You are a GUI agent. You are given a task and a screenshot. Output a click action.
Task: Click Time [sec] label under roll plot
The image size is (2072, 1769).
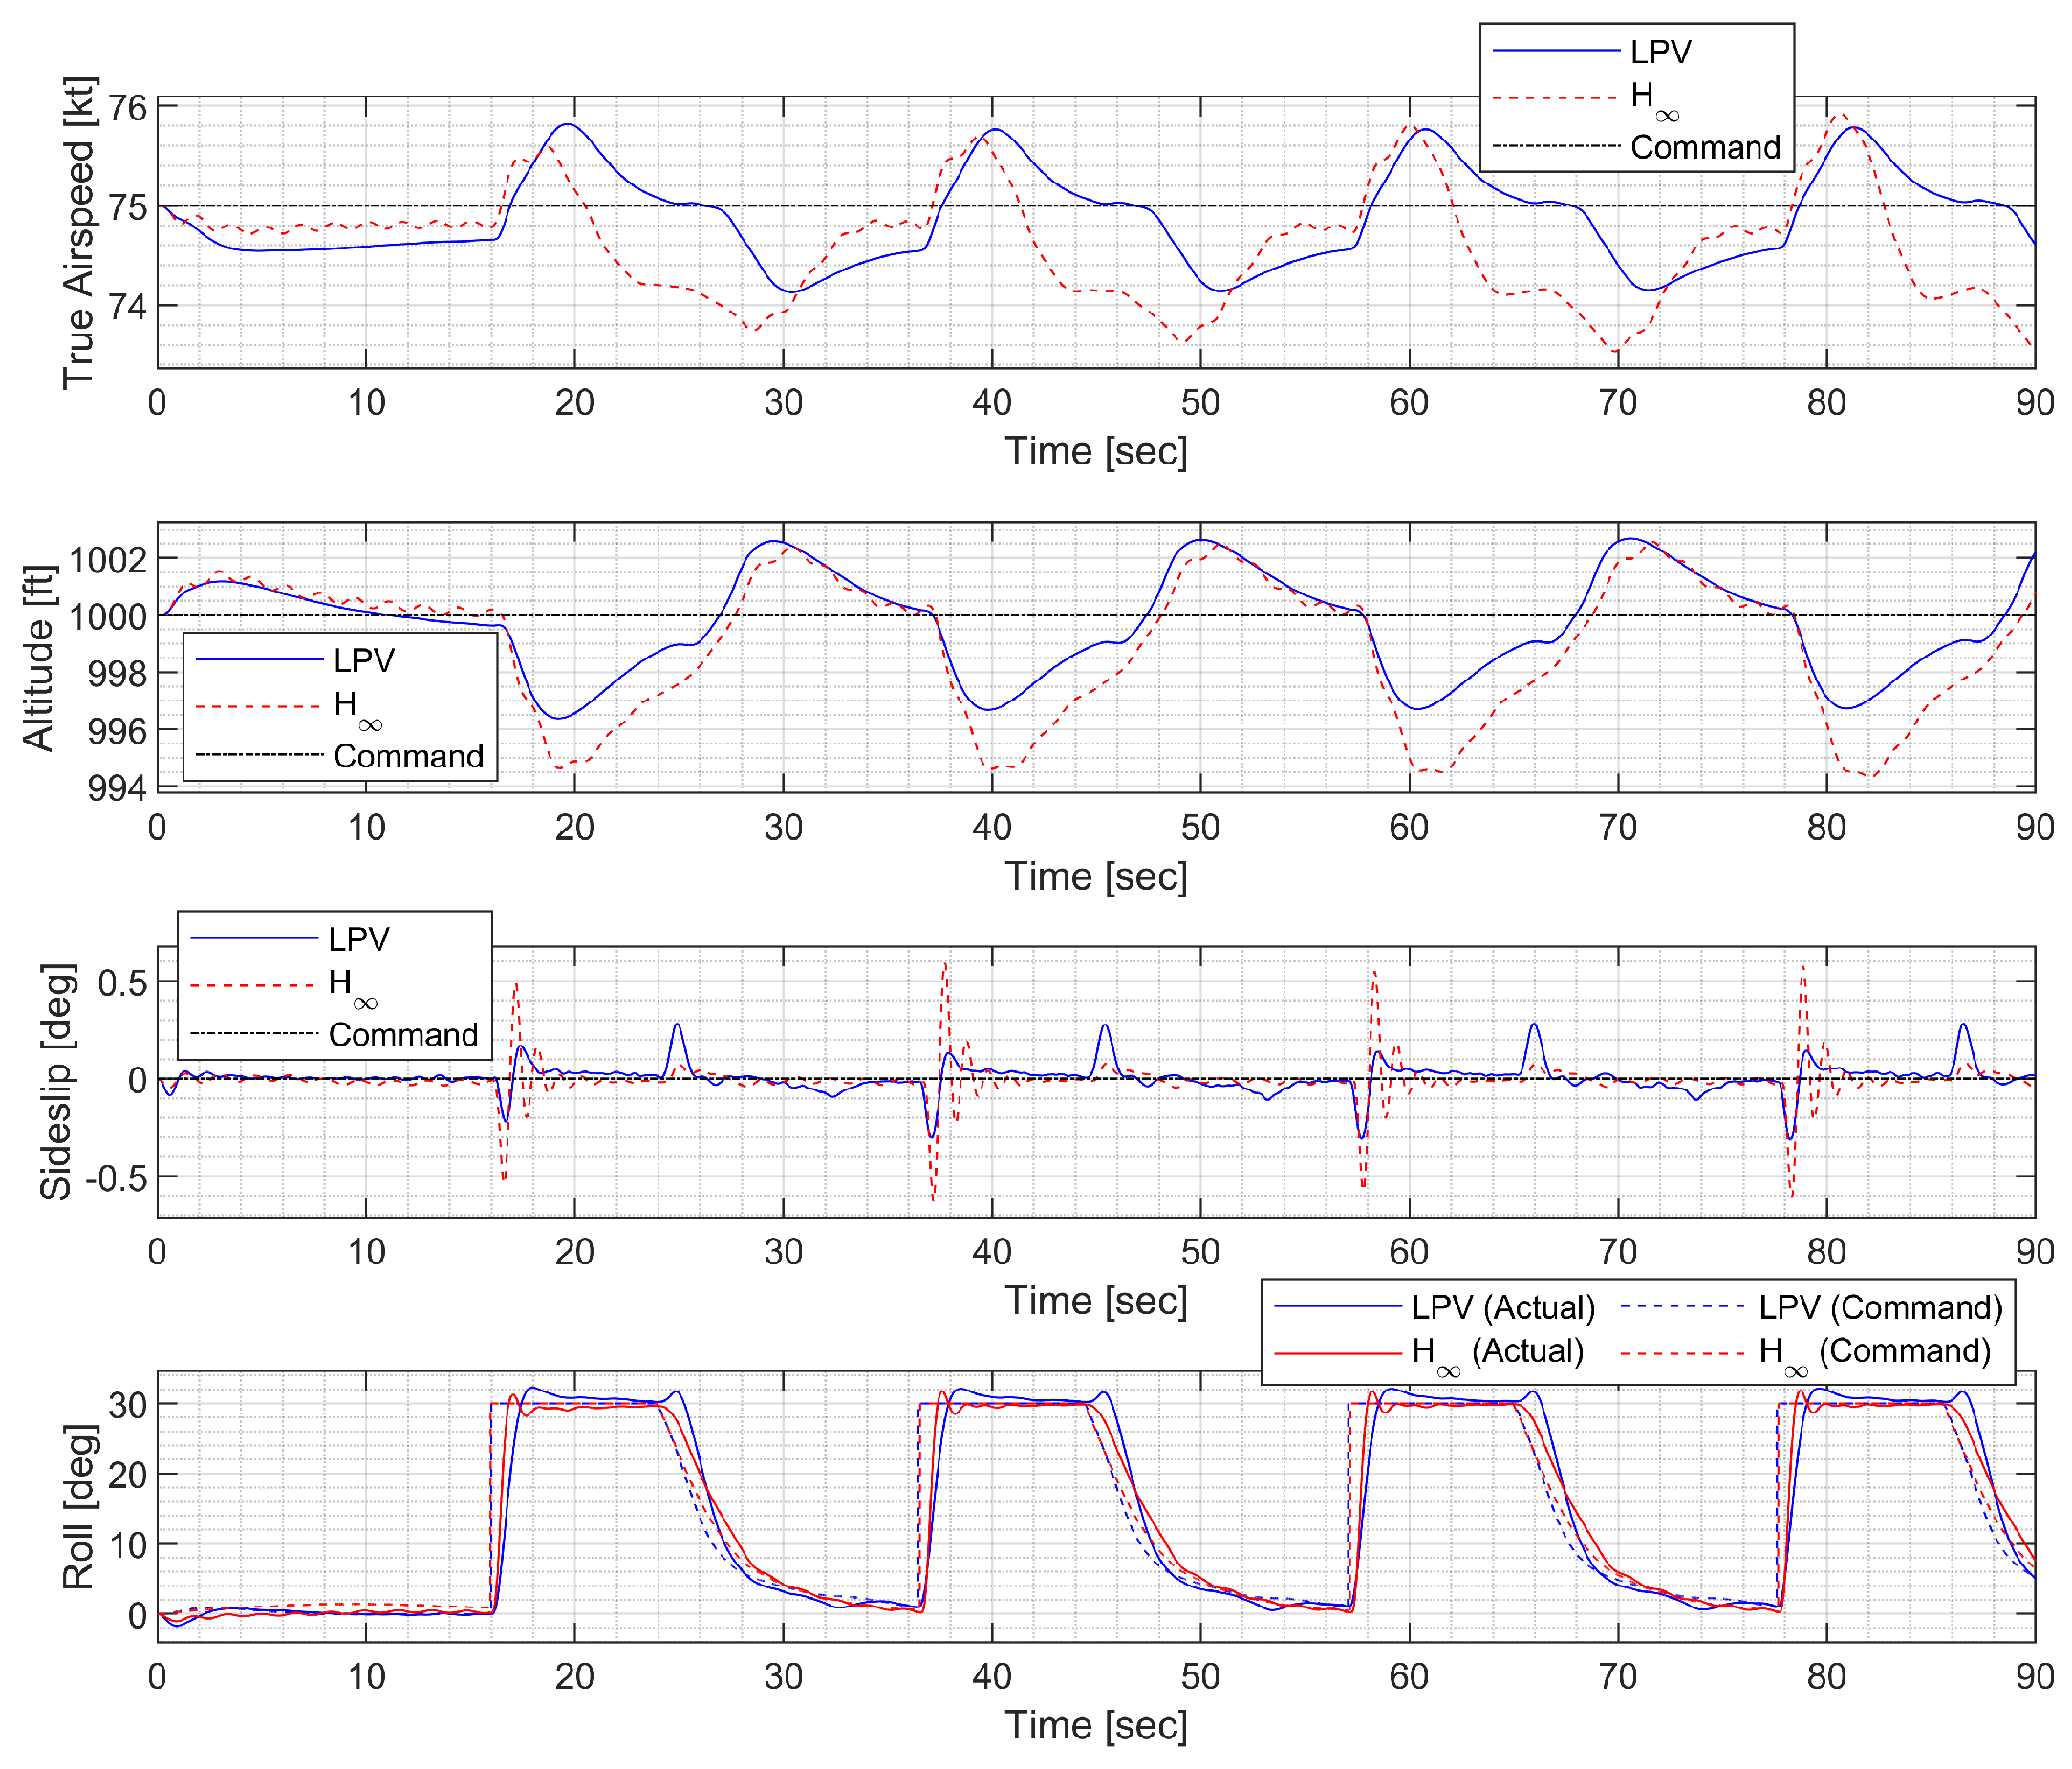pos(1096,1726)
